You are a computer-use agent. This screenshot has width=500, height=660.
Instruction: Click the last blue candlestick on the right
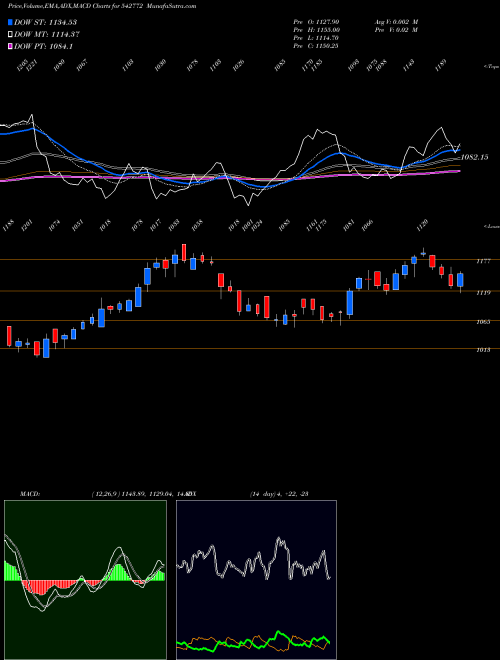tap(460, 280)
